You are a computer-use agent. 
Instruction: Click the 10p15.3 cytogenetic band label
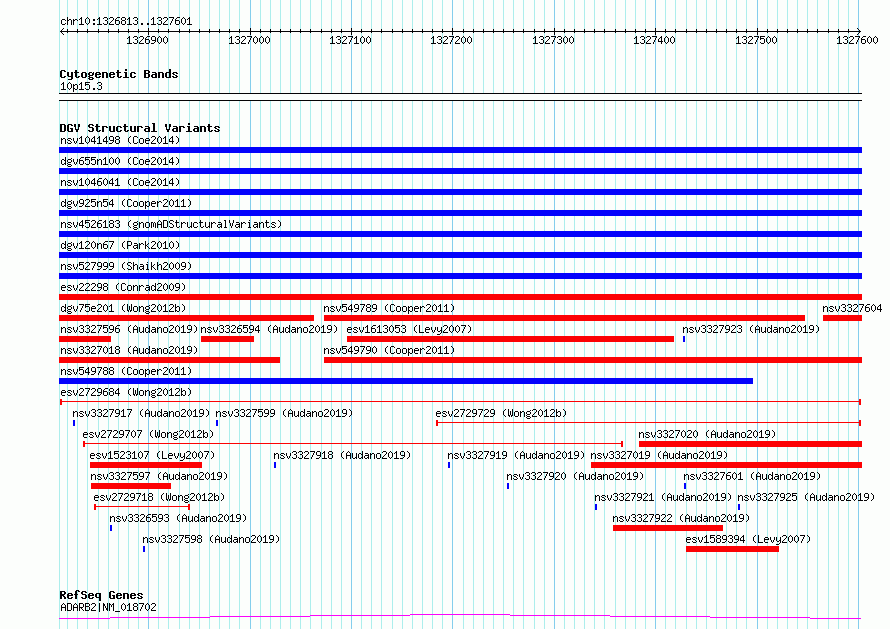(x=81, y=86)
